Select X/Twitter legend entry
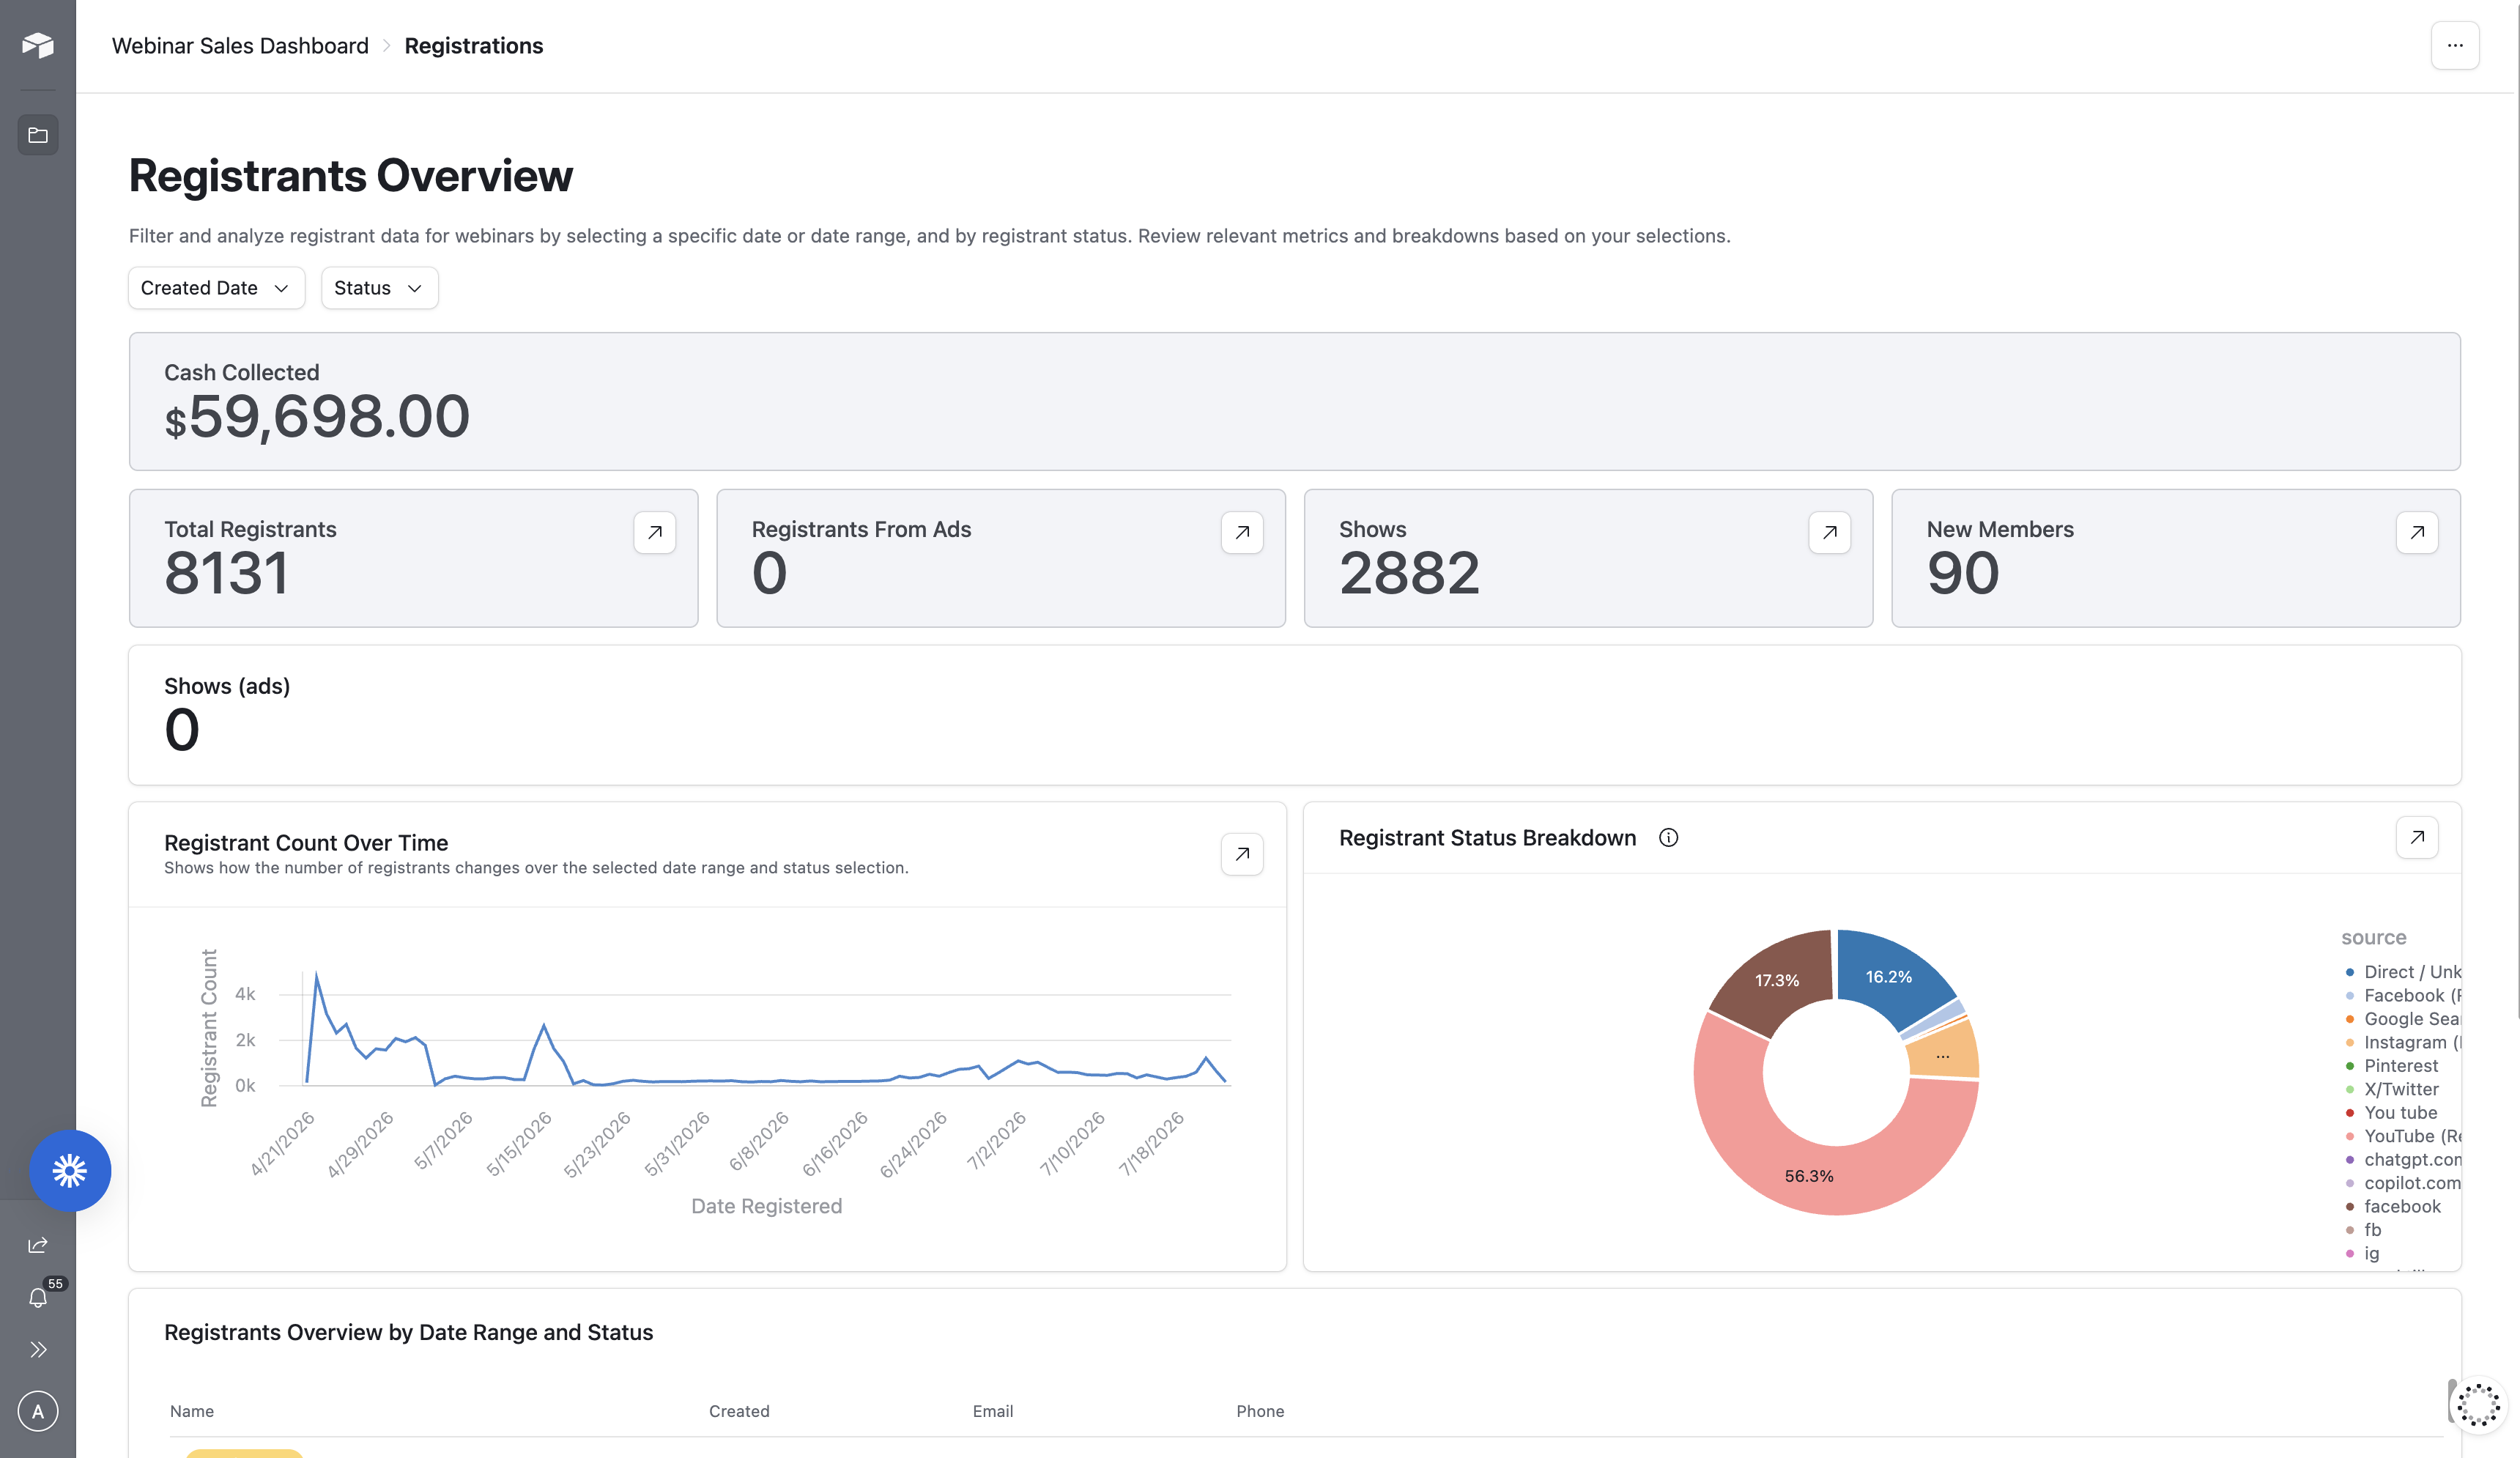Viewport: 2520px width, 1458px height. pos(2392,1089)
